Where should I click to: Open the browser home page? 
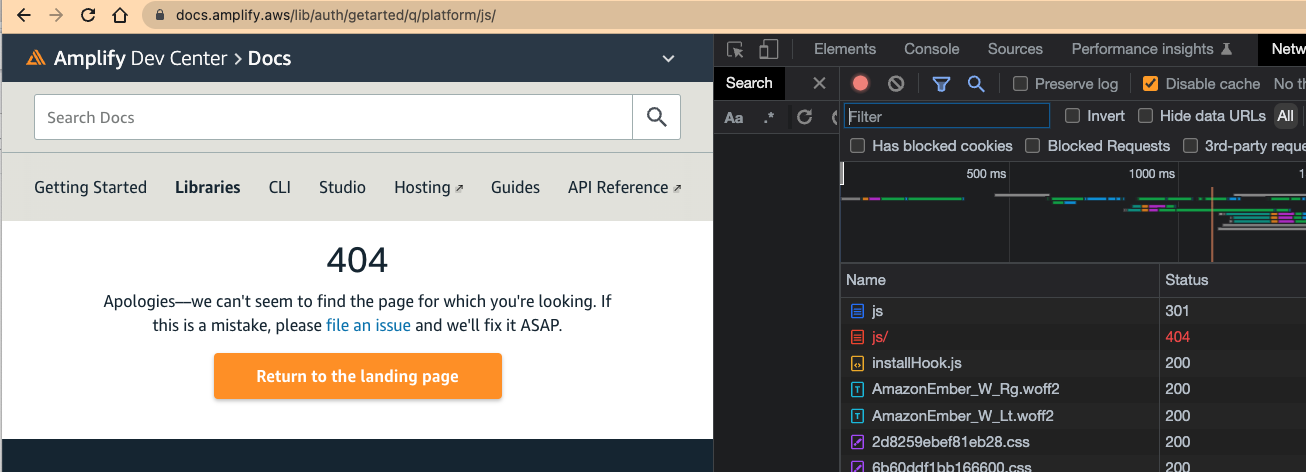point(120,15)
